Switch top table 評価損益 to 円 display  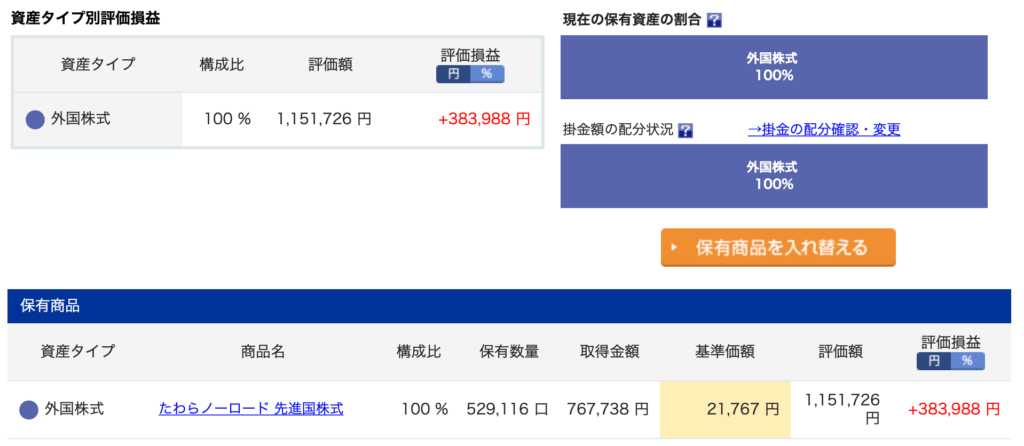(454, 74)
